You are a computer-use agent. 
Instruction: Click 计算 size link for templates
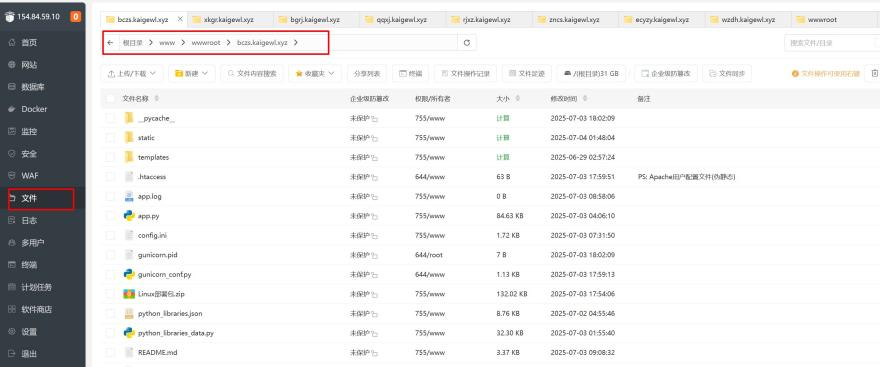point(503,158)
